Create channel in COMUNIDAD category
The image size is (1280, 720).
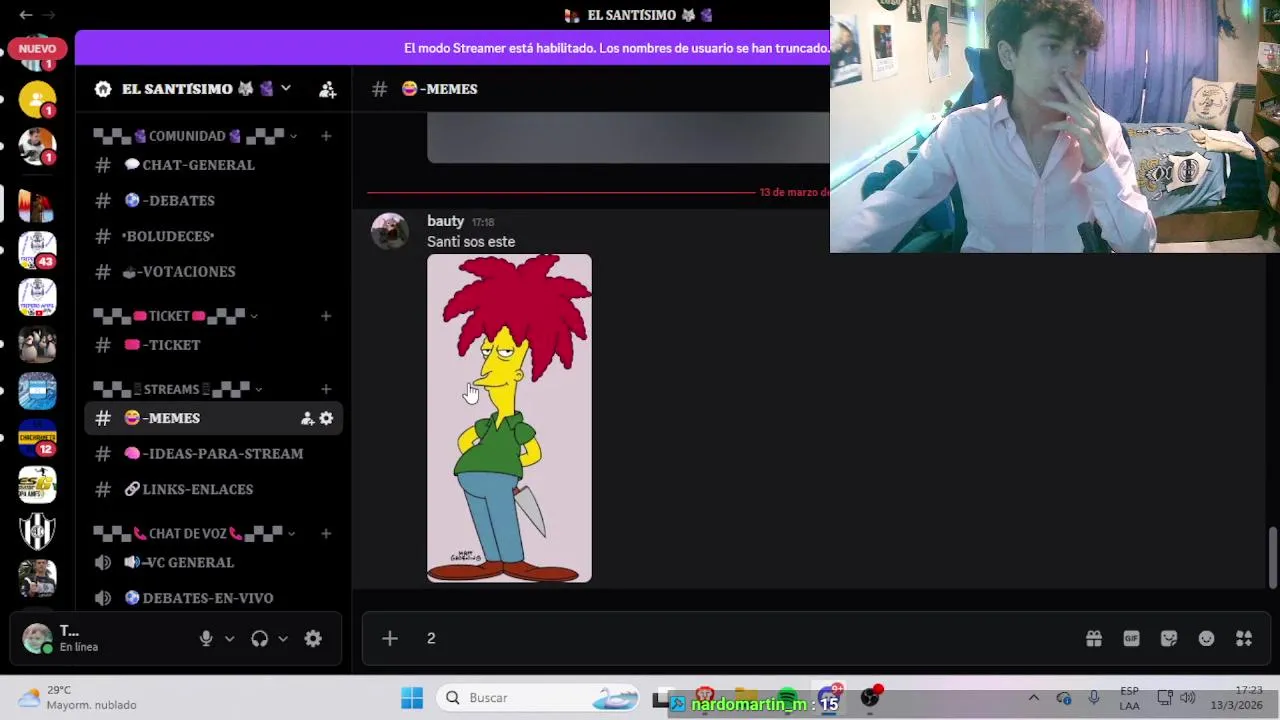coord(326,136)
